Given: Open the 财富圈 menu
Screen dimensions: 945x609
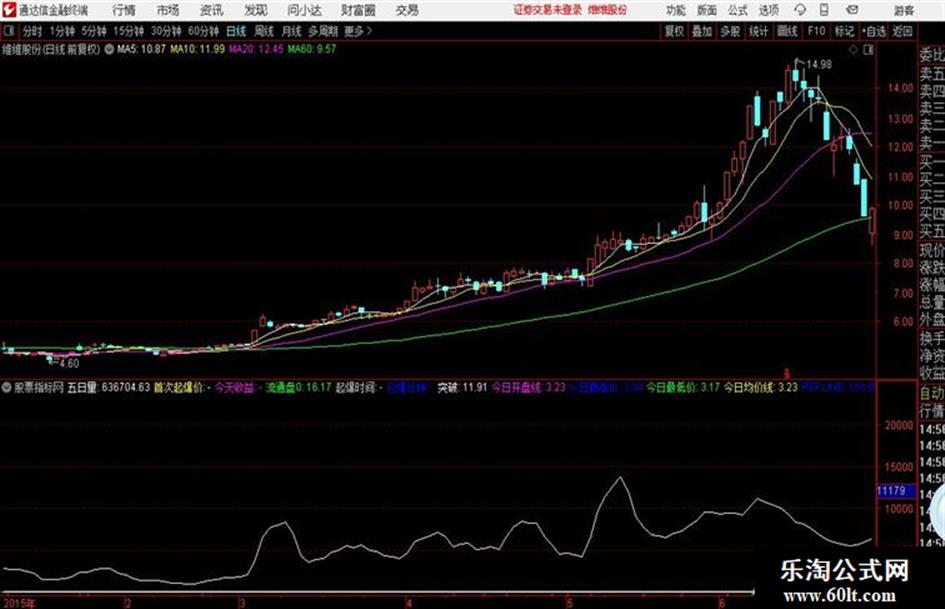Looking at the screenshot, I should click(359, 10).
